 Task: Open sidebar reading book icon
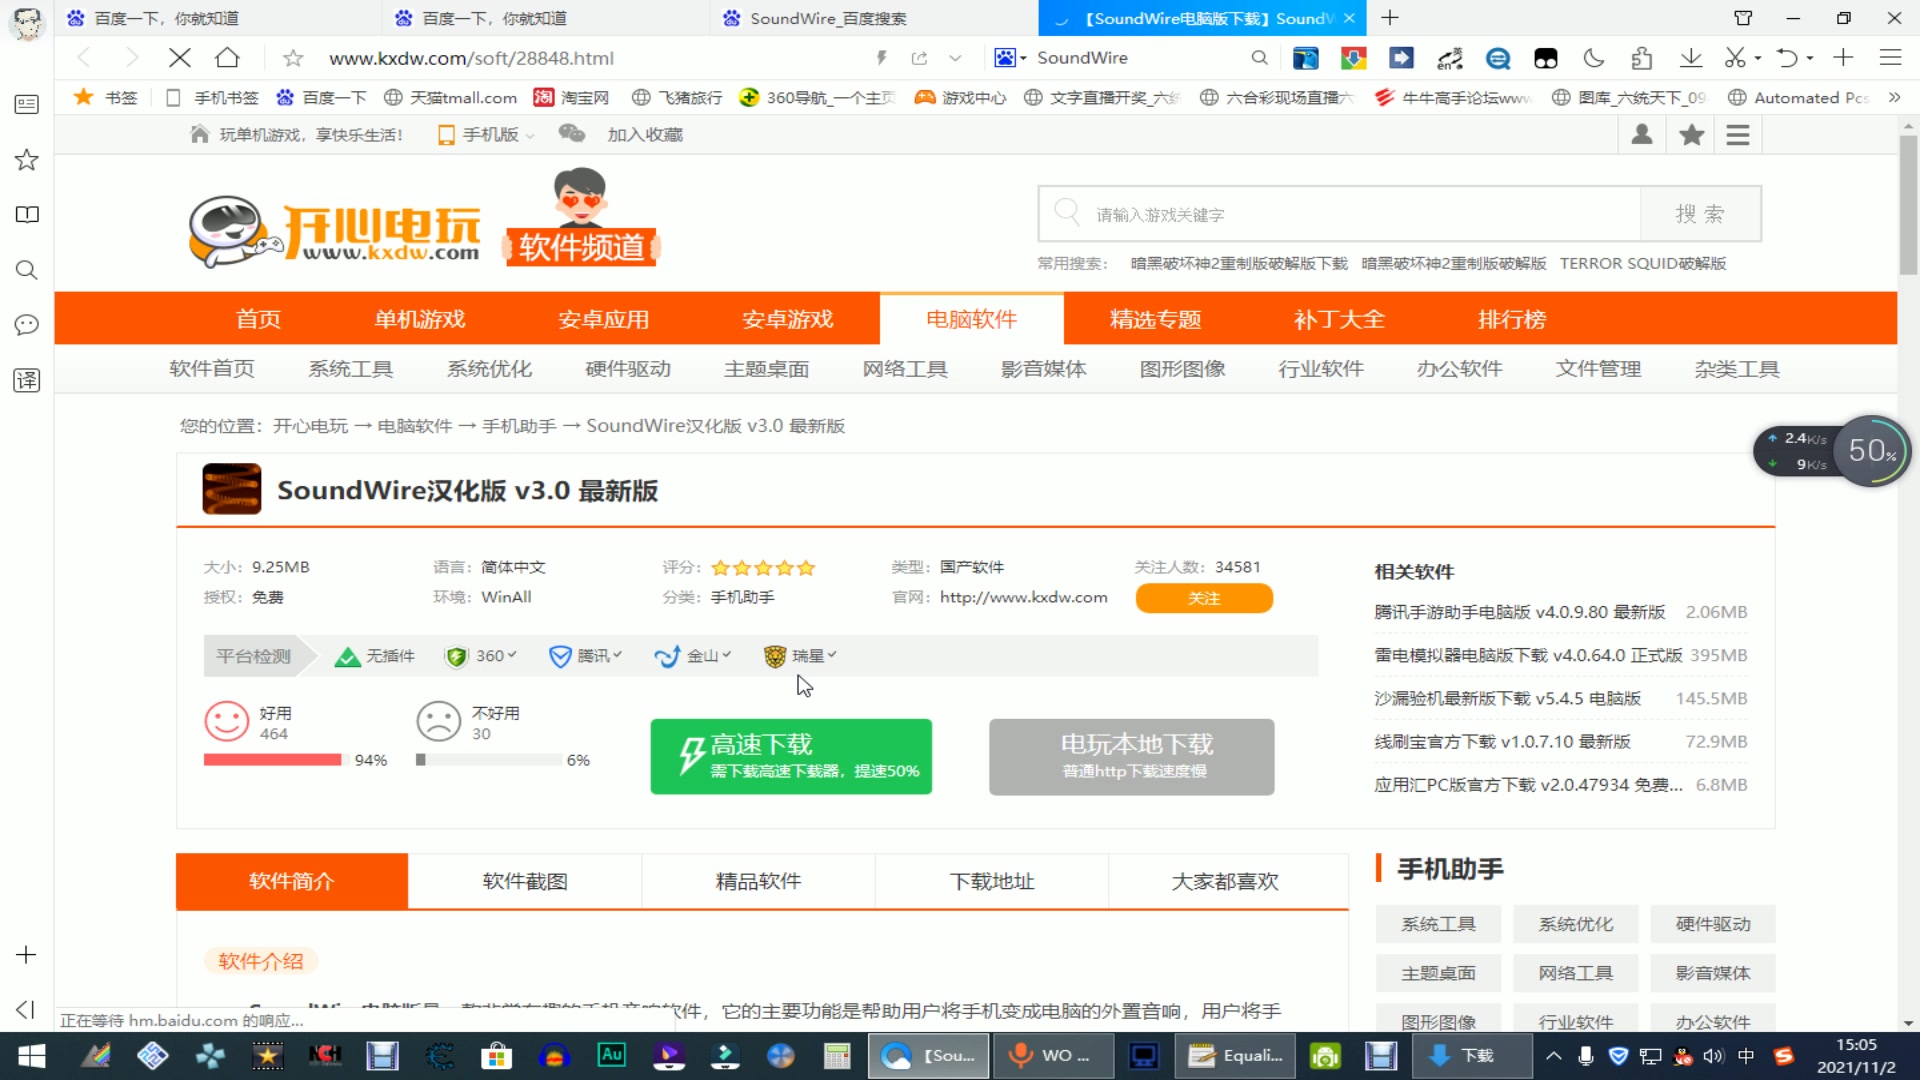tap(27, 214)
